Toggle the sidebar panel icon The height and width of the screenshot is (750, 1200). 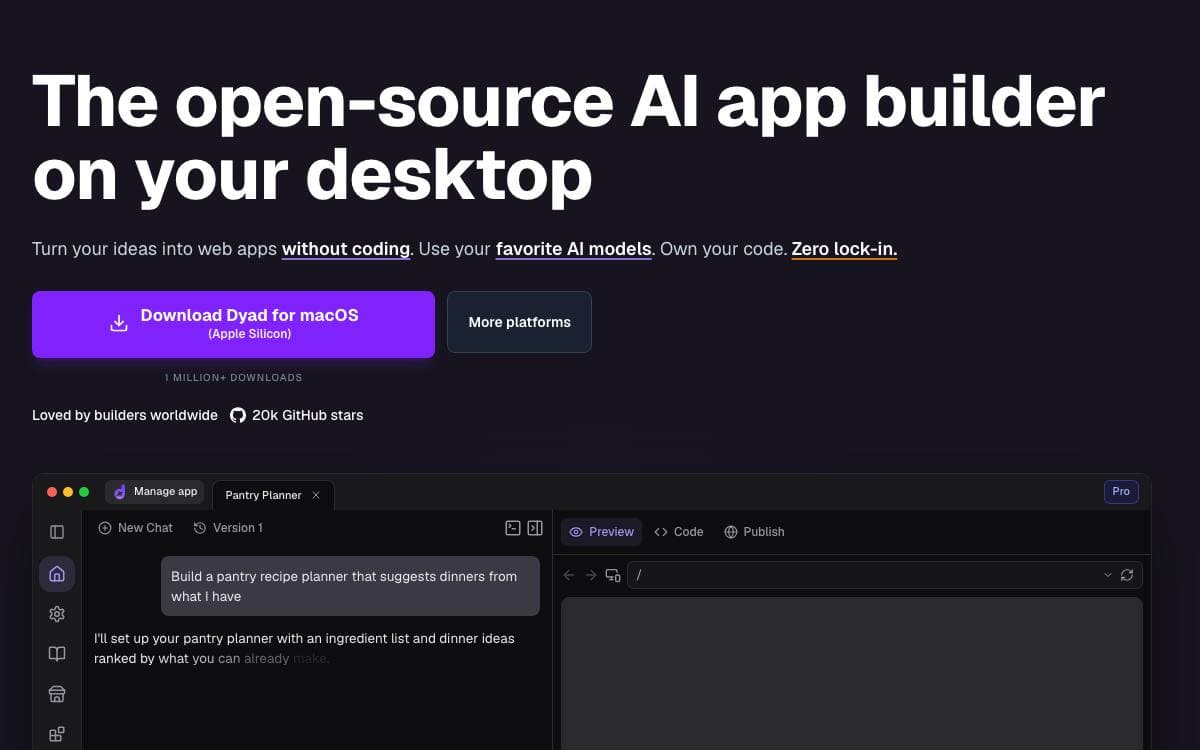[x=57, y=532]
